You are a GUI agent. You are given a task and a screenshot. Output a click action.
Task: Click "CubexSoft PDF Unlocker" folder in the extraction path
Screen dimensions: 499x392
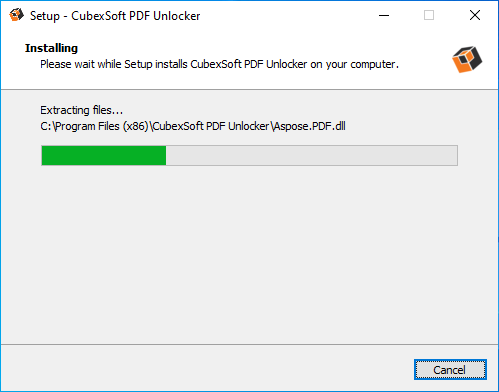click(x=211, y=126)
